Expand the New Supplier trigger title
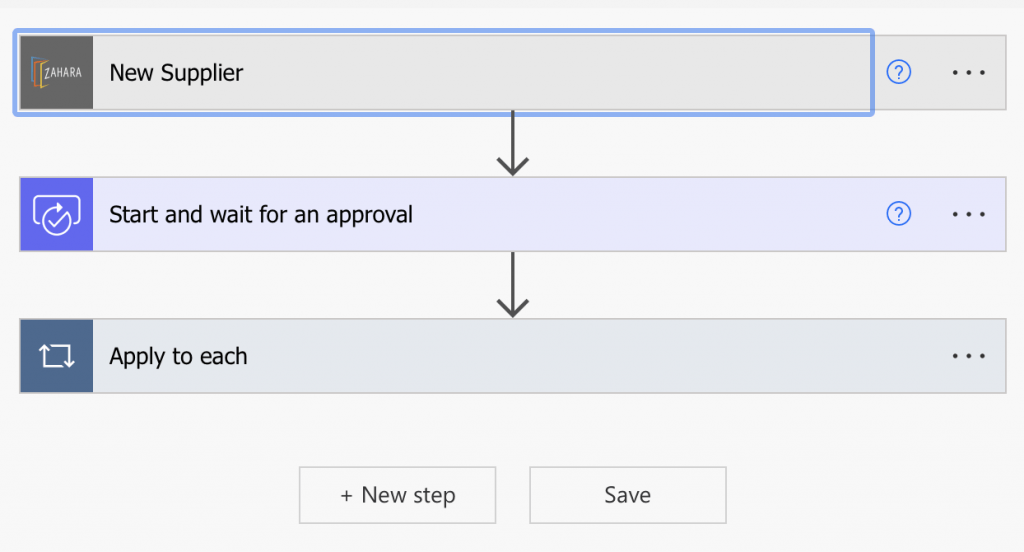The width and height of the screenshot is (1024, 552). [176, 73]
